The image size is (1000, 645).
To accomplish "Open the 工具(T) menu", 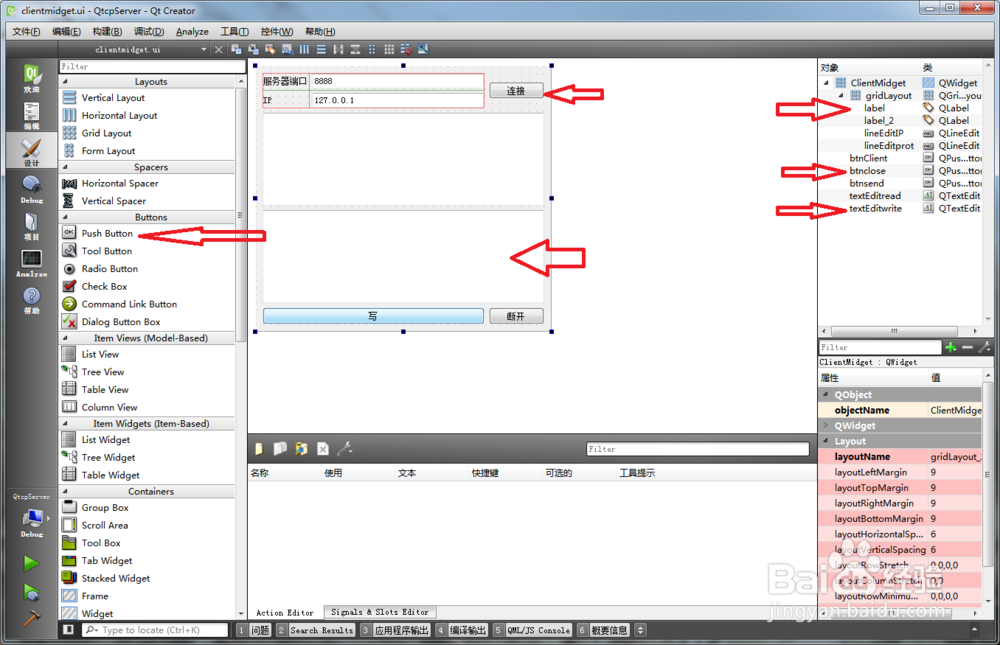I will (x=235, y=31).
